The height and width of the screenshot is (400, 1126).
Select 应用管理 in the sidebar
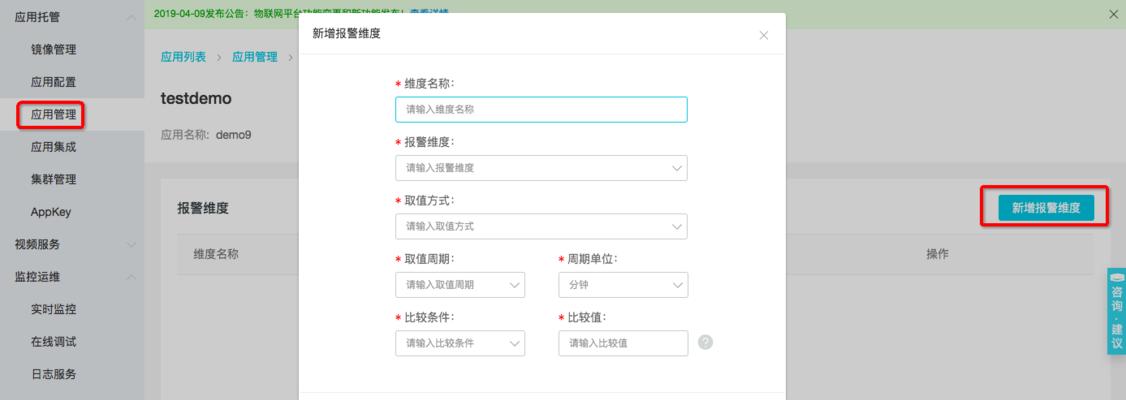53,114
